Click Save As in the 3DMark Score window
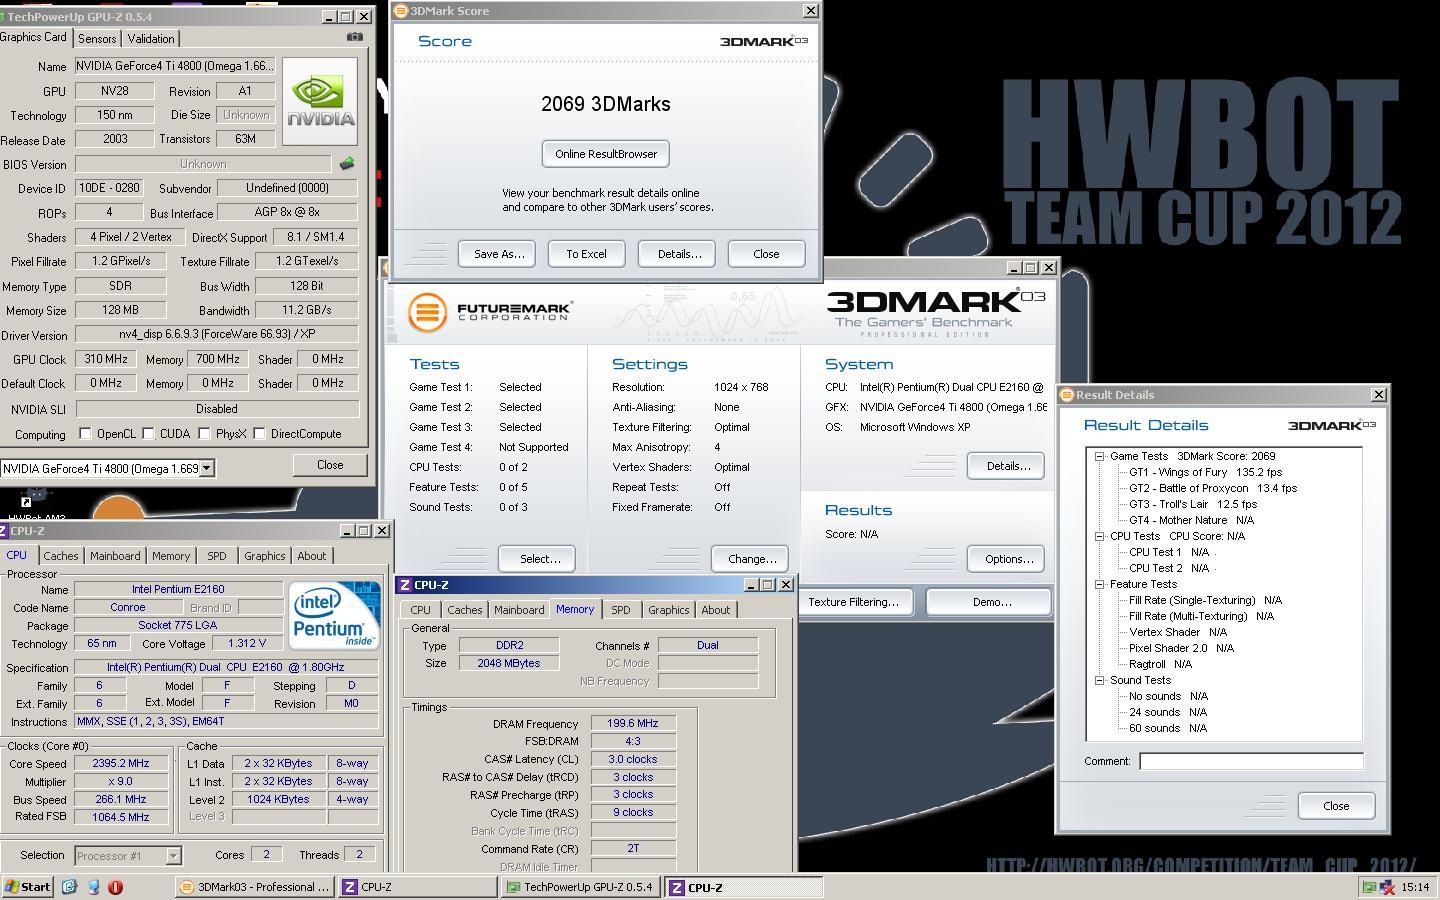The width and height of the screenshot is (1440, 900). point(498,254)
